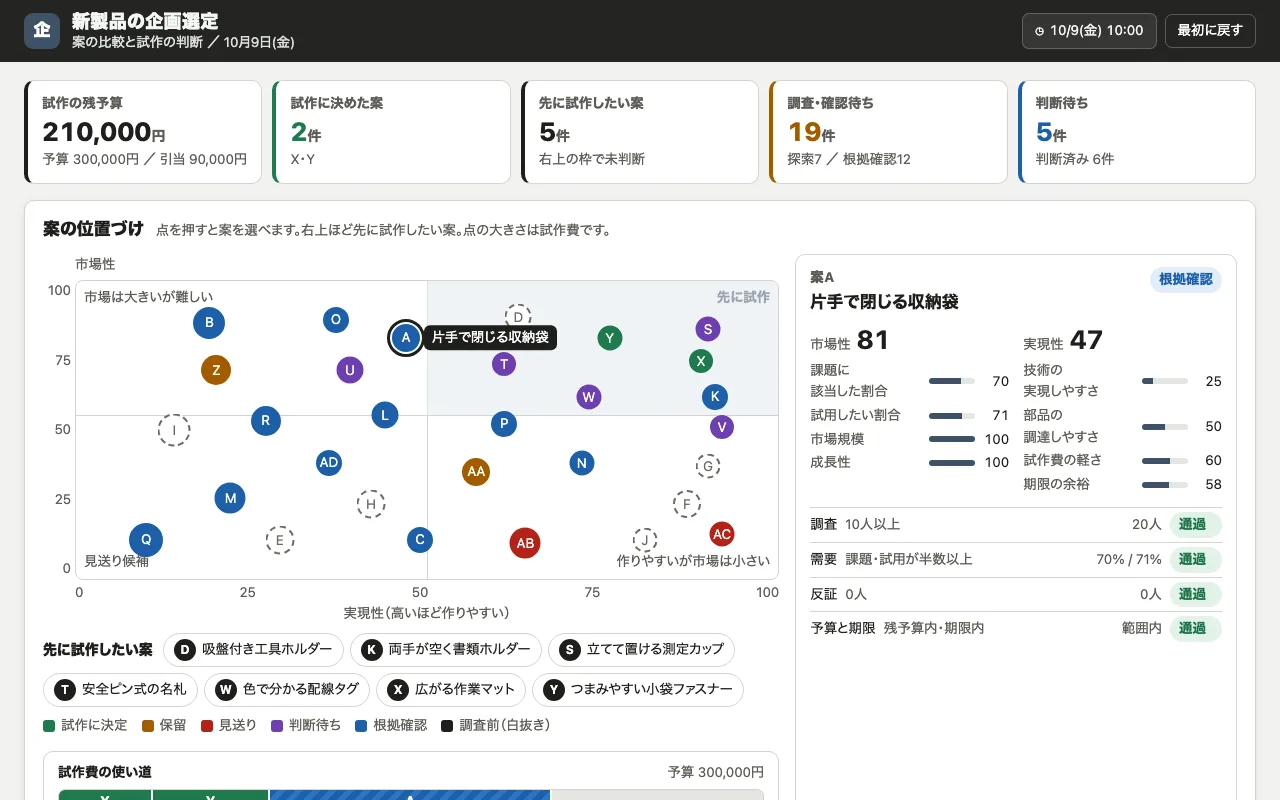Image resolution: width=1280 pixels, height=800 pixels.
Task: Pick the dashed I point on the chart
Action: (174, 431)
